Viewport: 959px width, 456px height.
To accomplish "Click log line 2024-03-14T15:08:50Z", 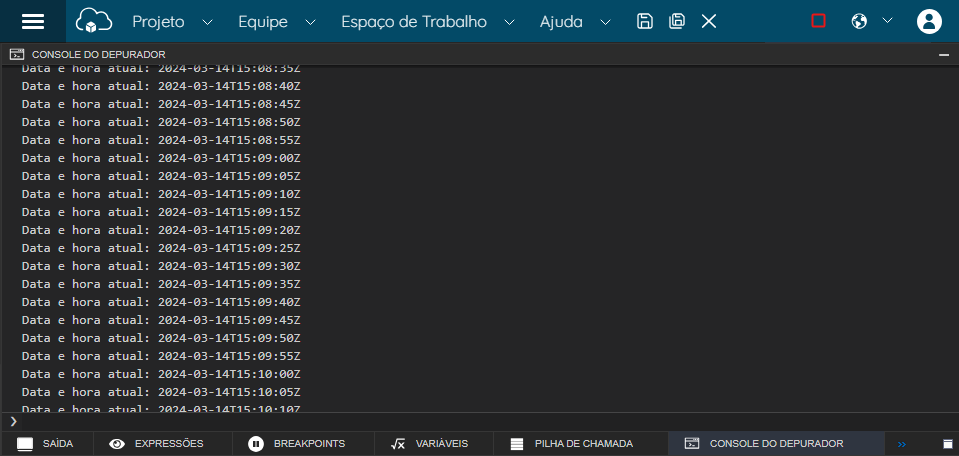I will 161,122.
